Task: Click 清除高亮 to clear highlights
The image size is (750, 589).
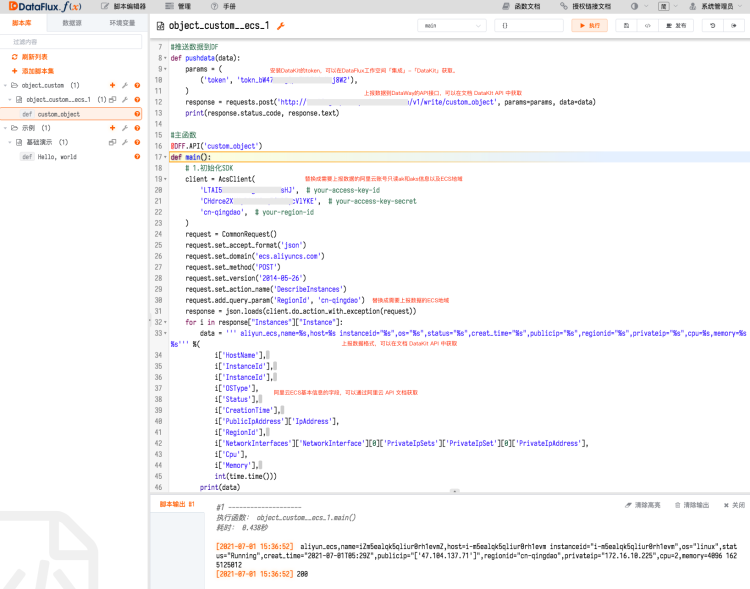Action: coord(643,505)
